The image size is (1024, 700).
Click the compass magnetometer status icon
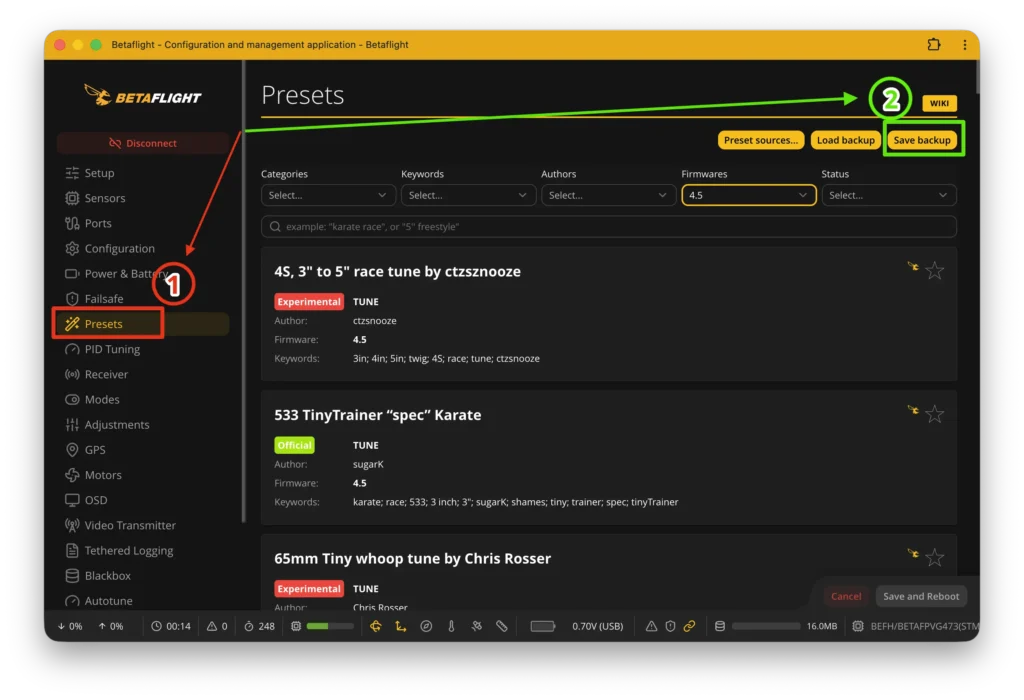click(x=426, y=626)
